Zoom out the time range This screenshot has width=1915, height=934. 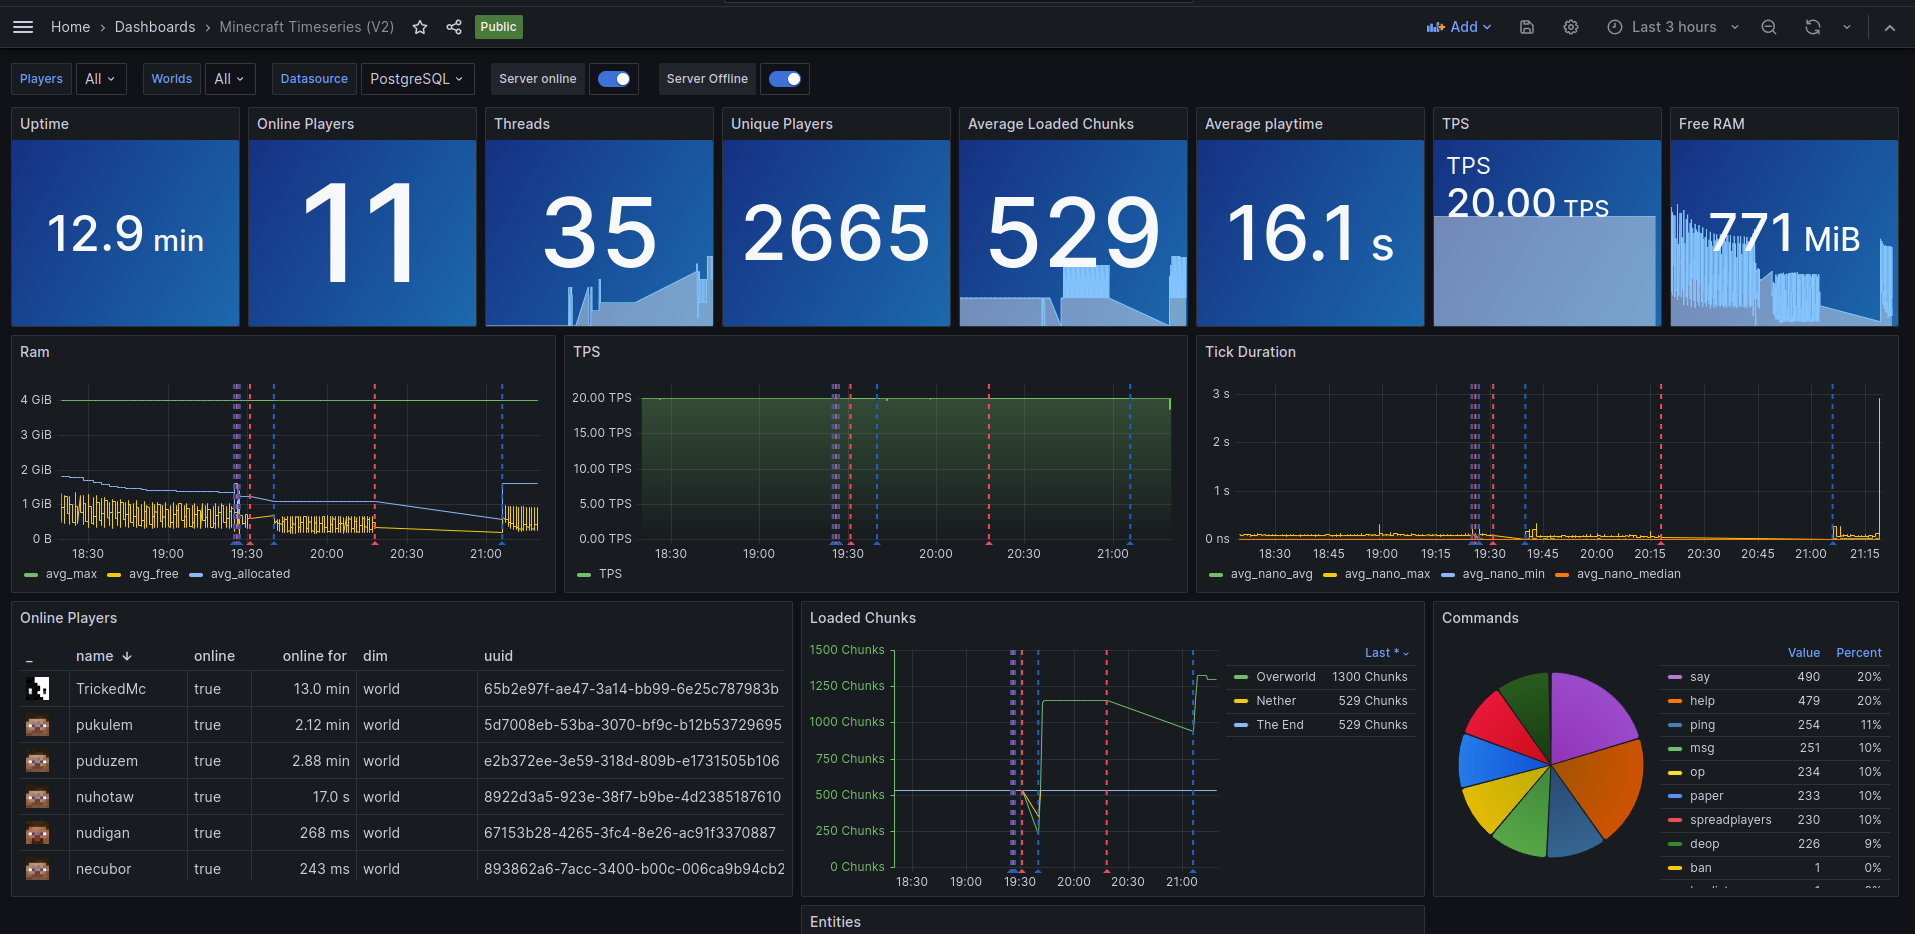[x=1769, y=27]
